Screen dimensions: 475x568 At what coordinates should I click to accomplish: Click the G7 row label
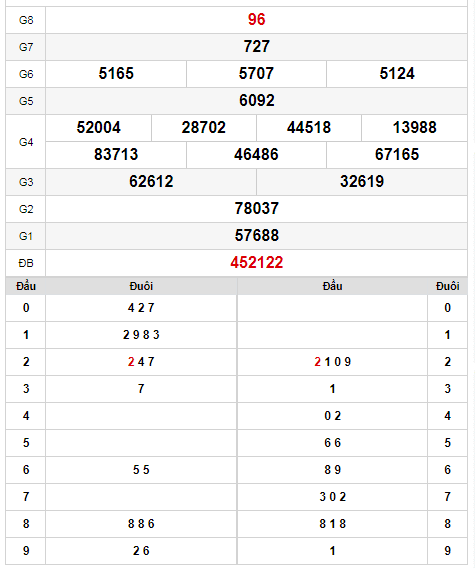(26, 47)
